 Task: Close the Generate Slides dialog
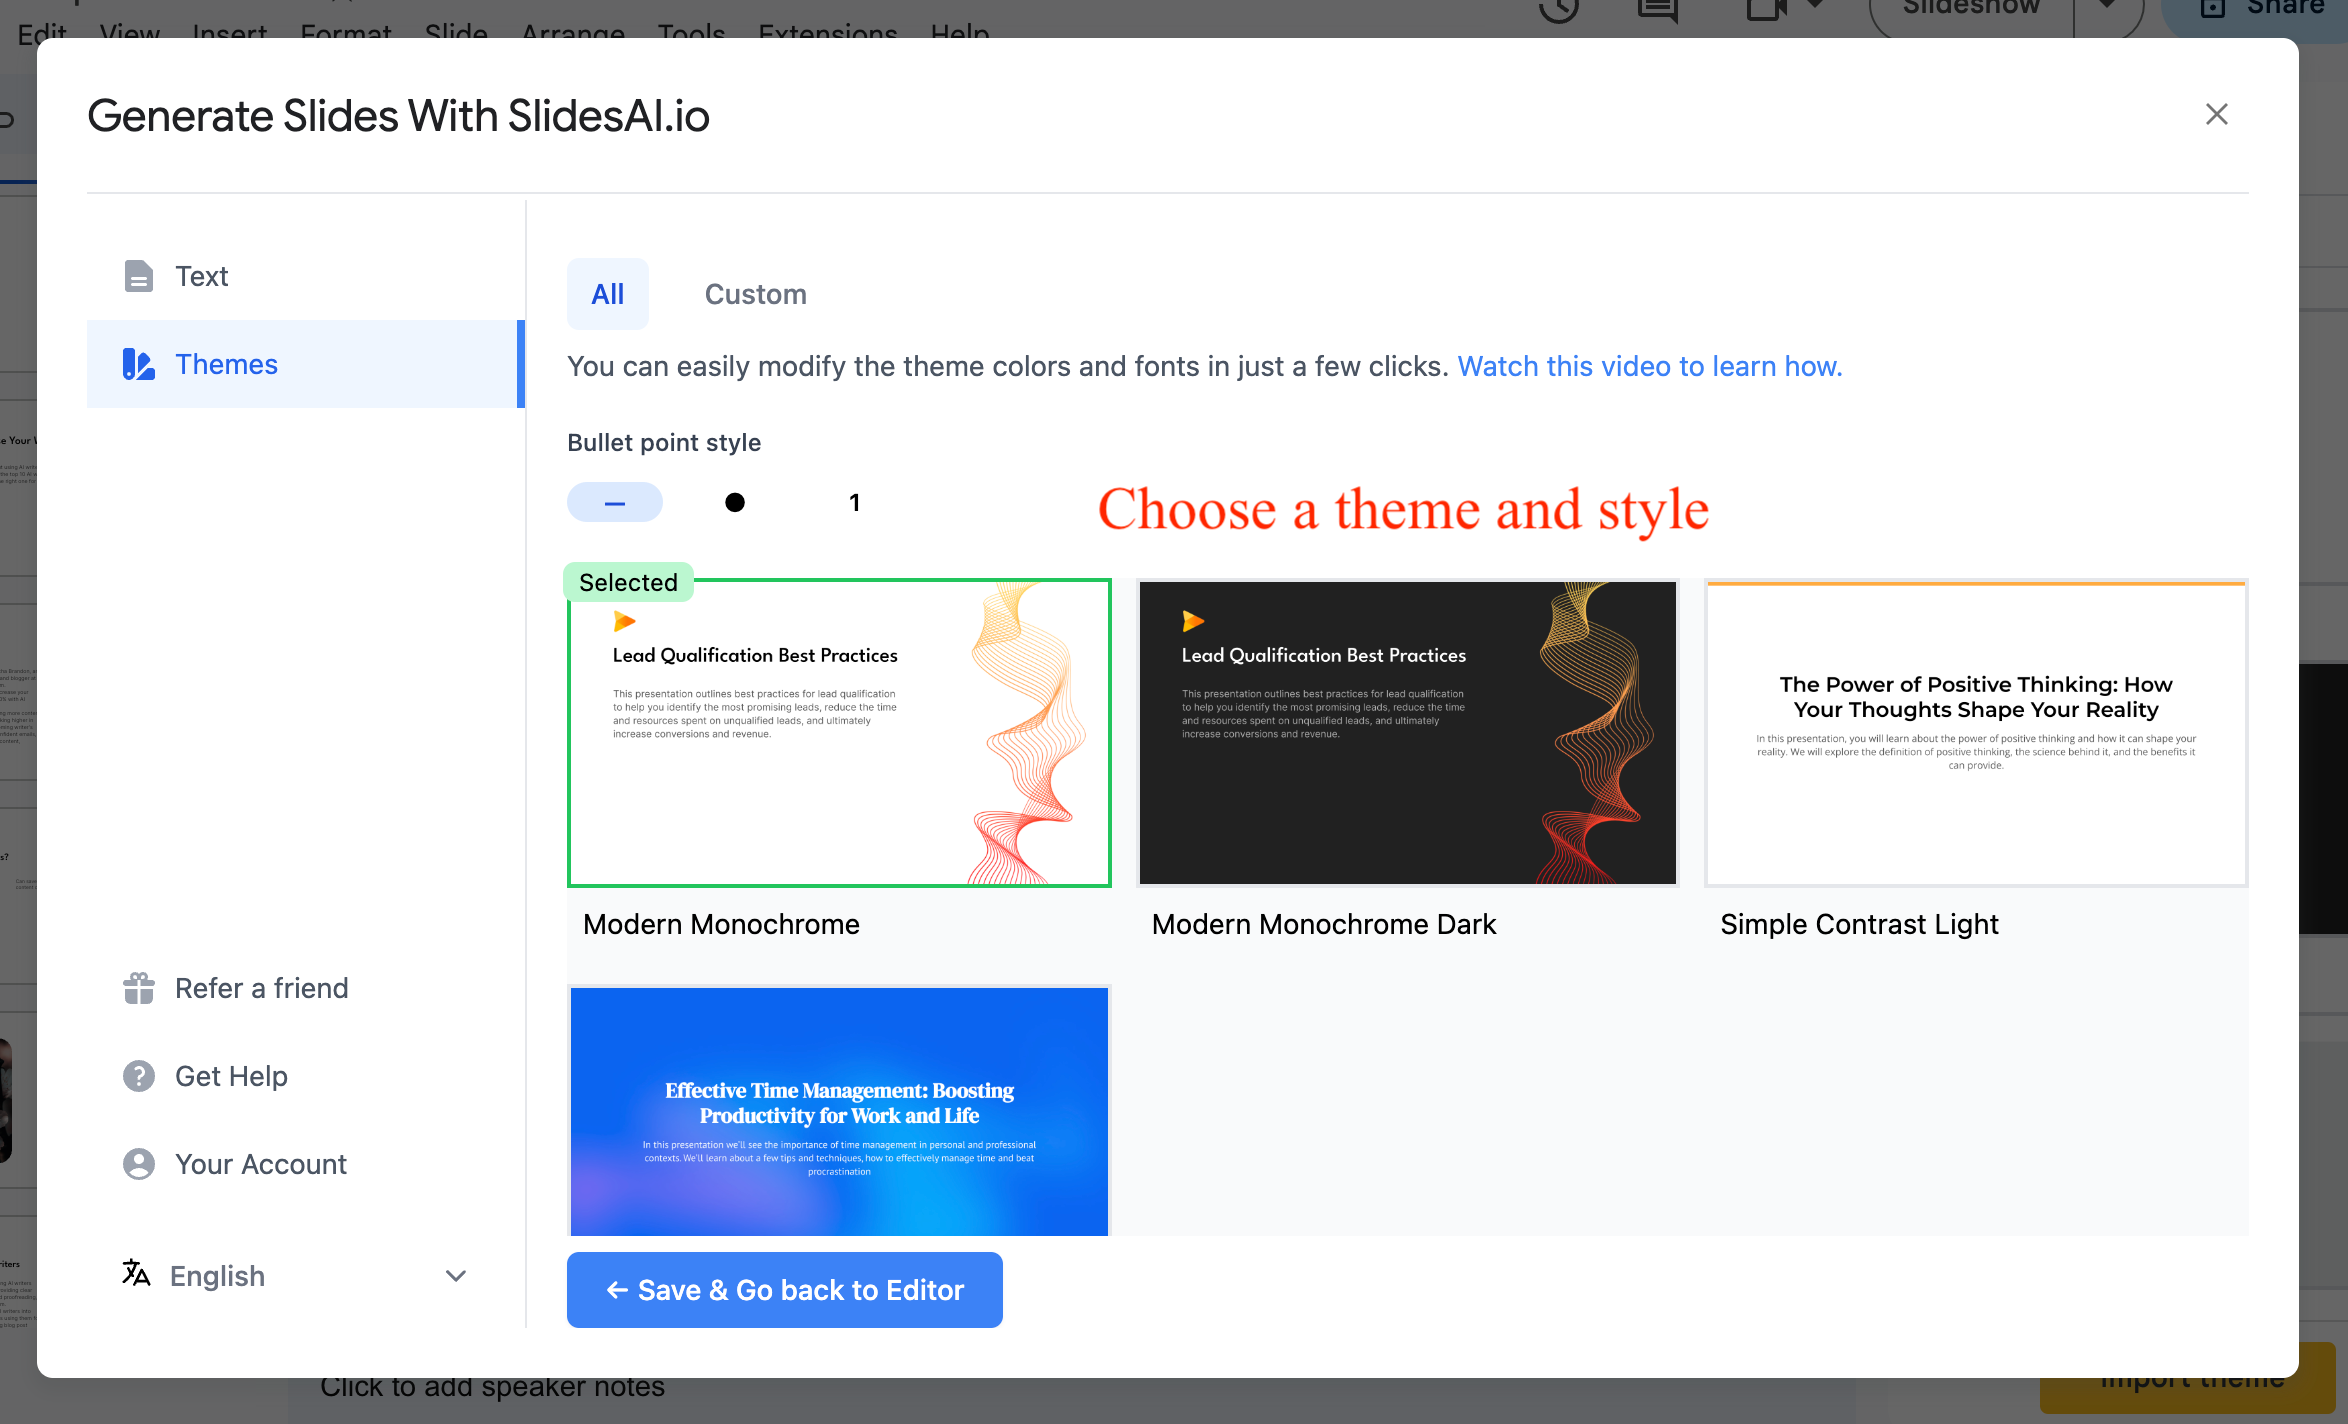[x=2216, y=114]
